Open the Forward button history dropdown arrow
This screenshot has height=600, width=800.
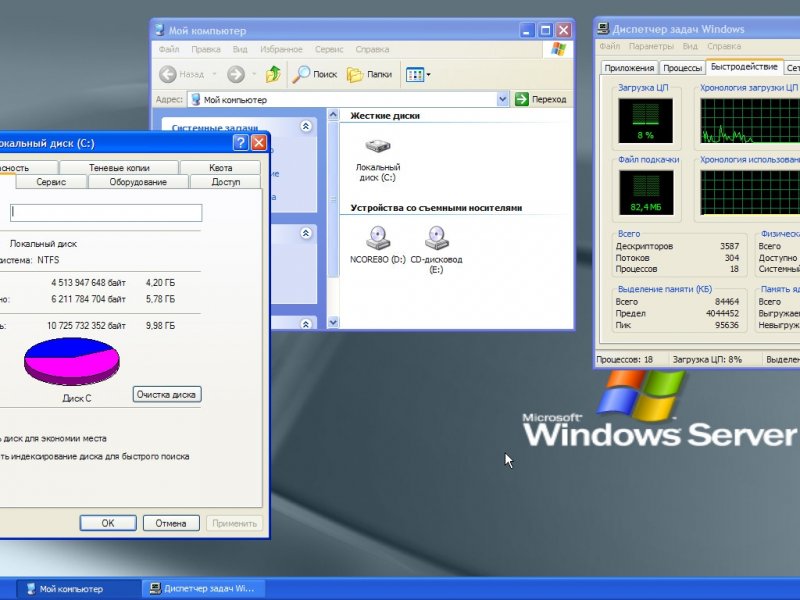tap(254, 74)
